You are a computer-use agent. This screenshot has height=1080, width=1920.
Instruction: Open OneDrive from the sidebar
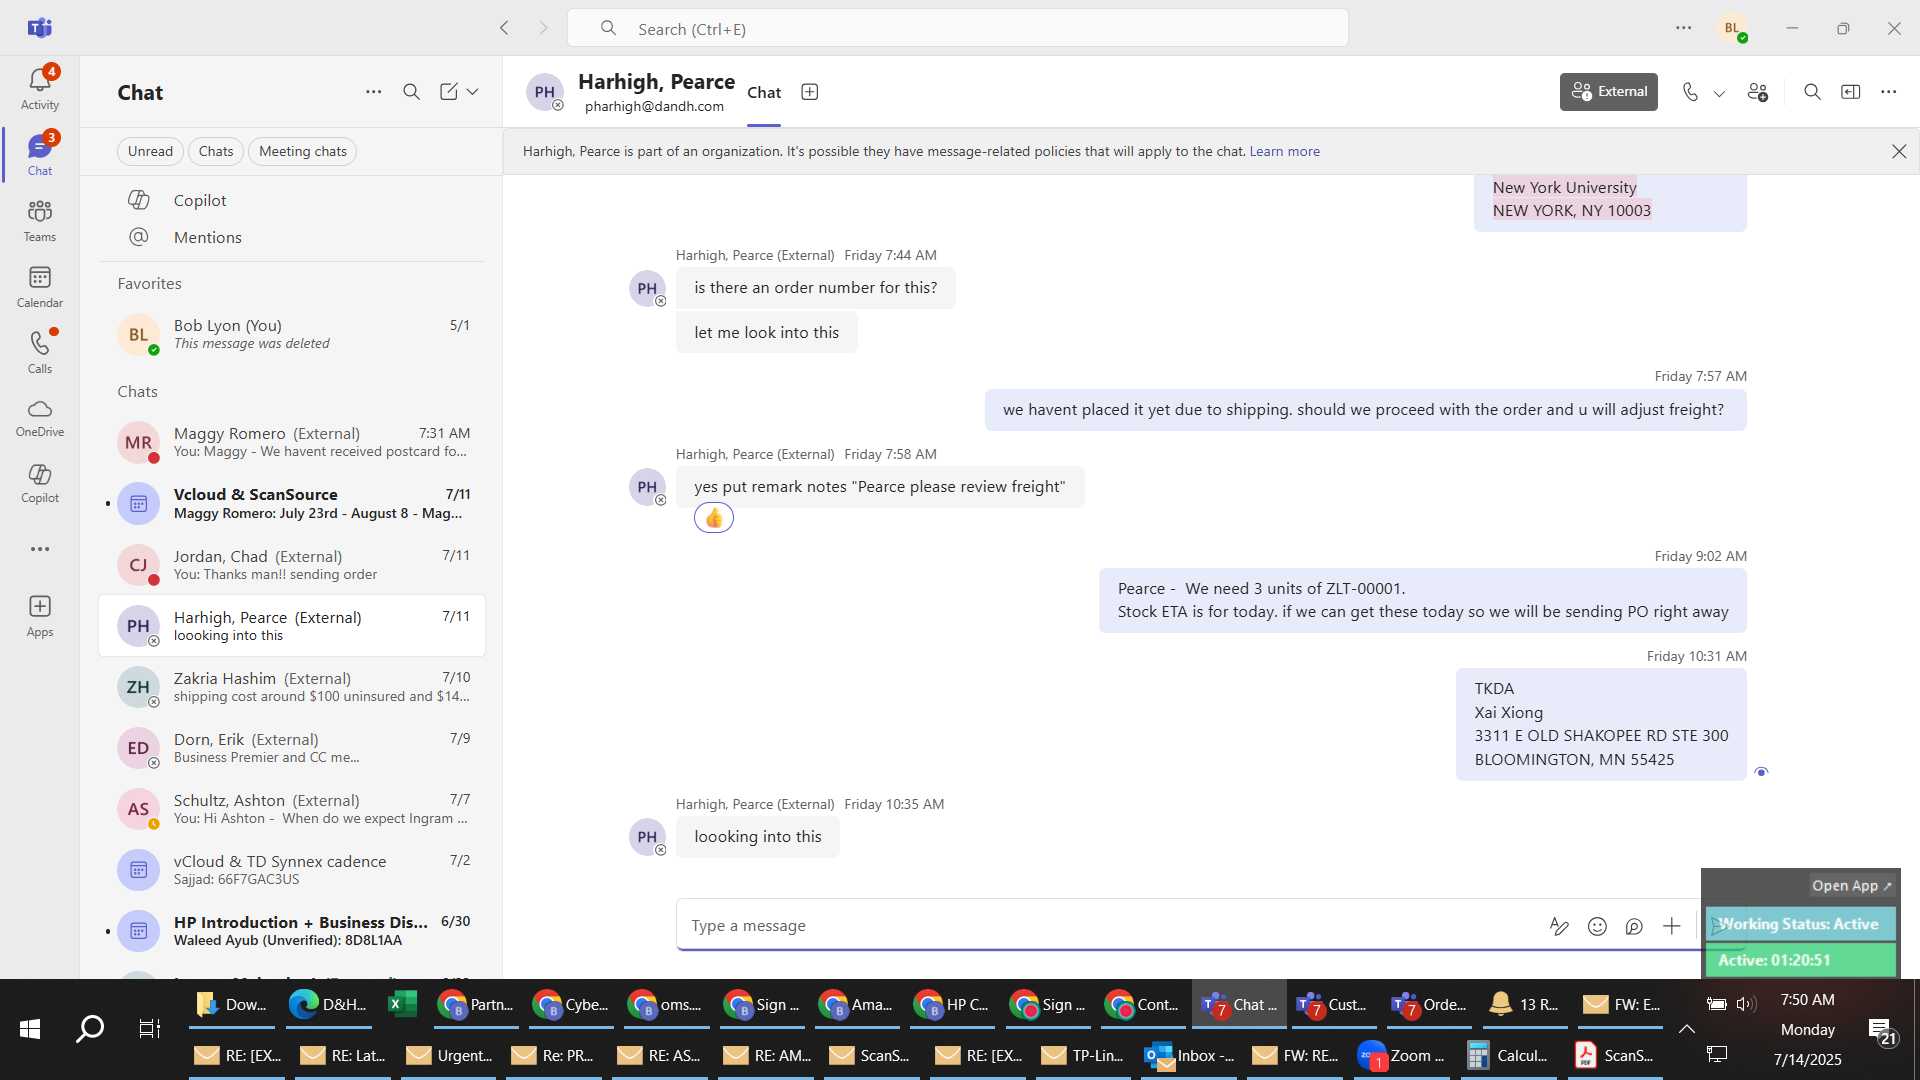[40, 419]
